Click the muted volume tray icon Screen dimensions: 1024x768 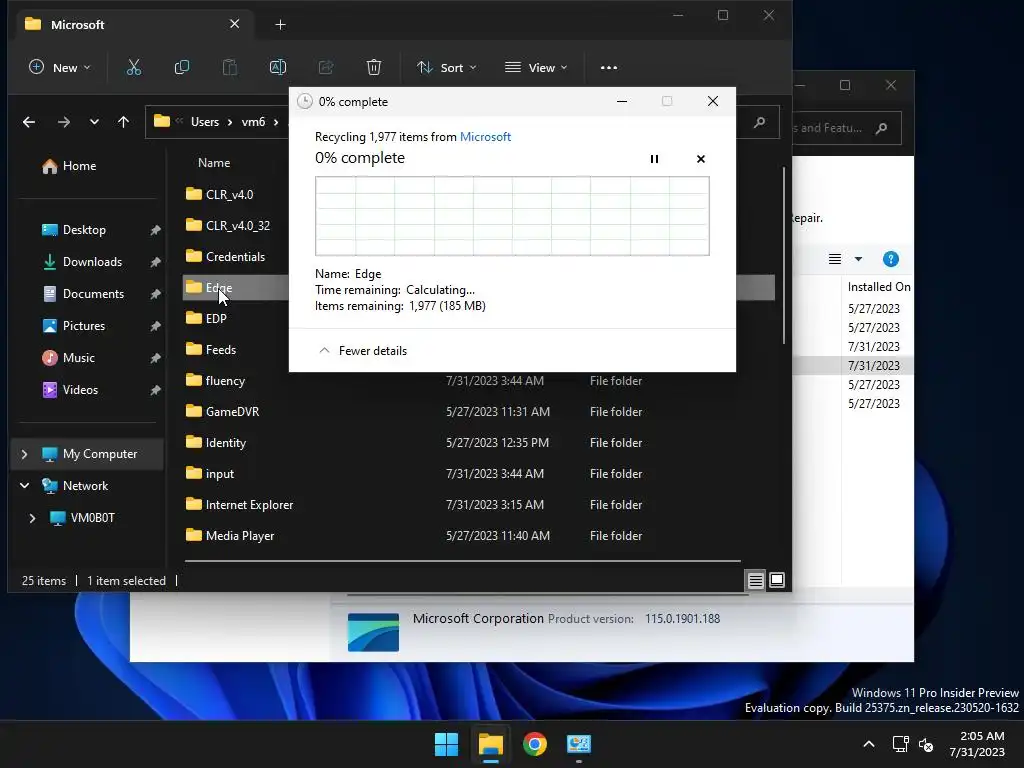[x=926, y=744]
